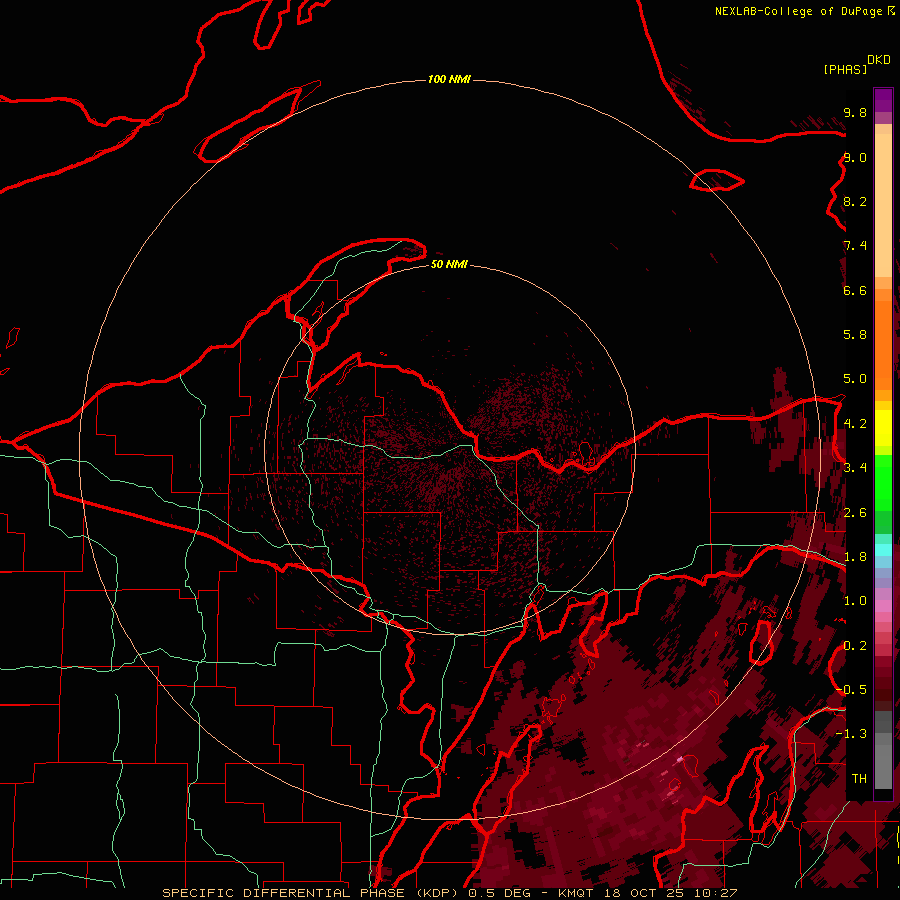The image size is (900, 900).
Task: Click the 0.2 scale value
Action: pyautogui.click(x=855, y=646)
